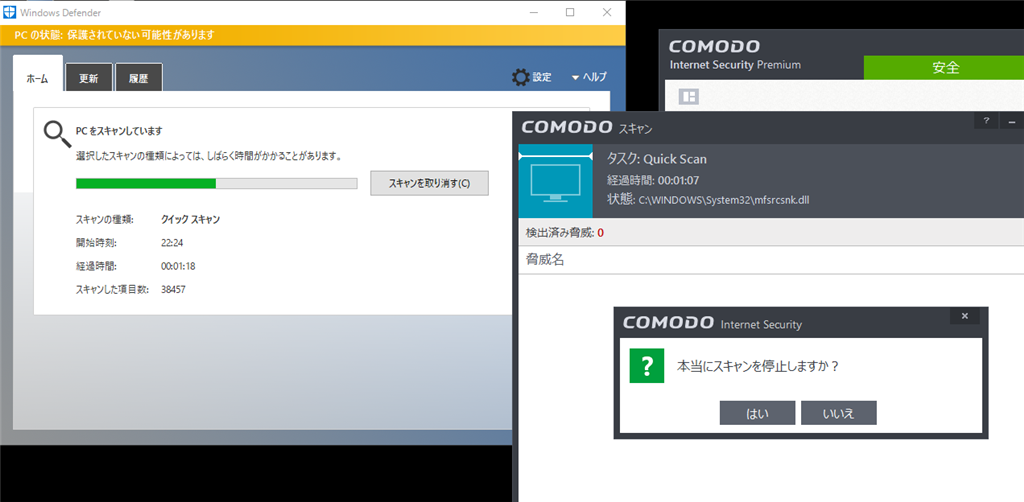This screenshot has width=1024, height=502.
Task: Click the magnifying glass scan icon
Action: tap(57, 134)
